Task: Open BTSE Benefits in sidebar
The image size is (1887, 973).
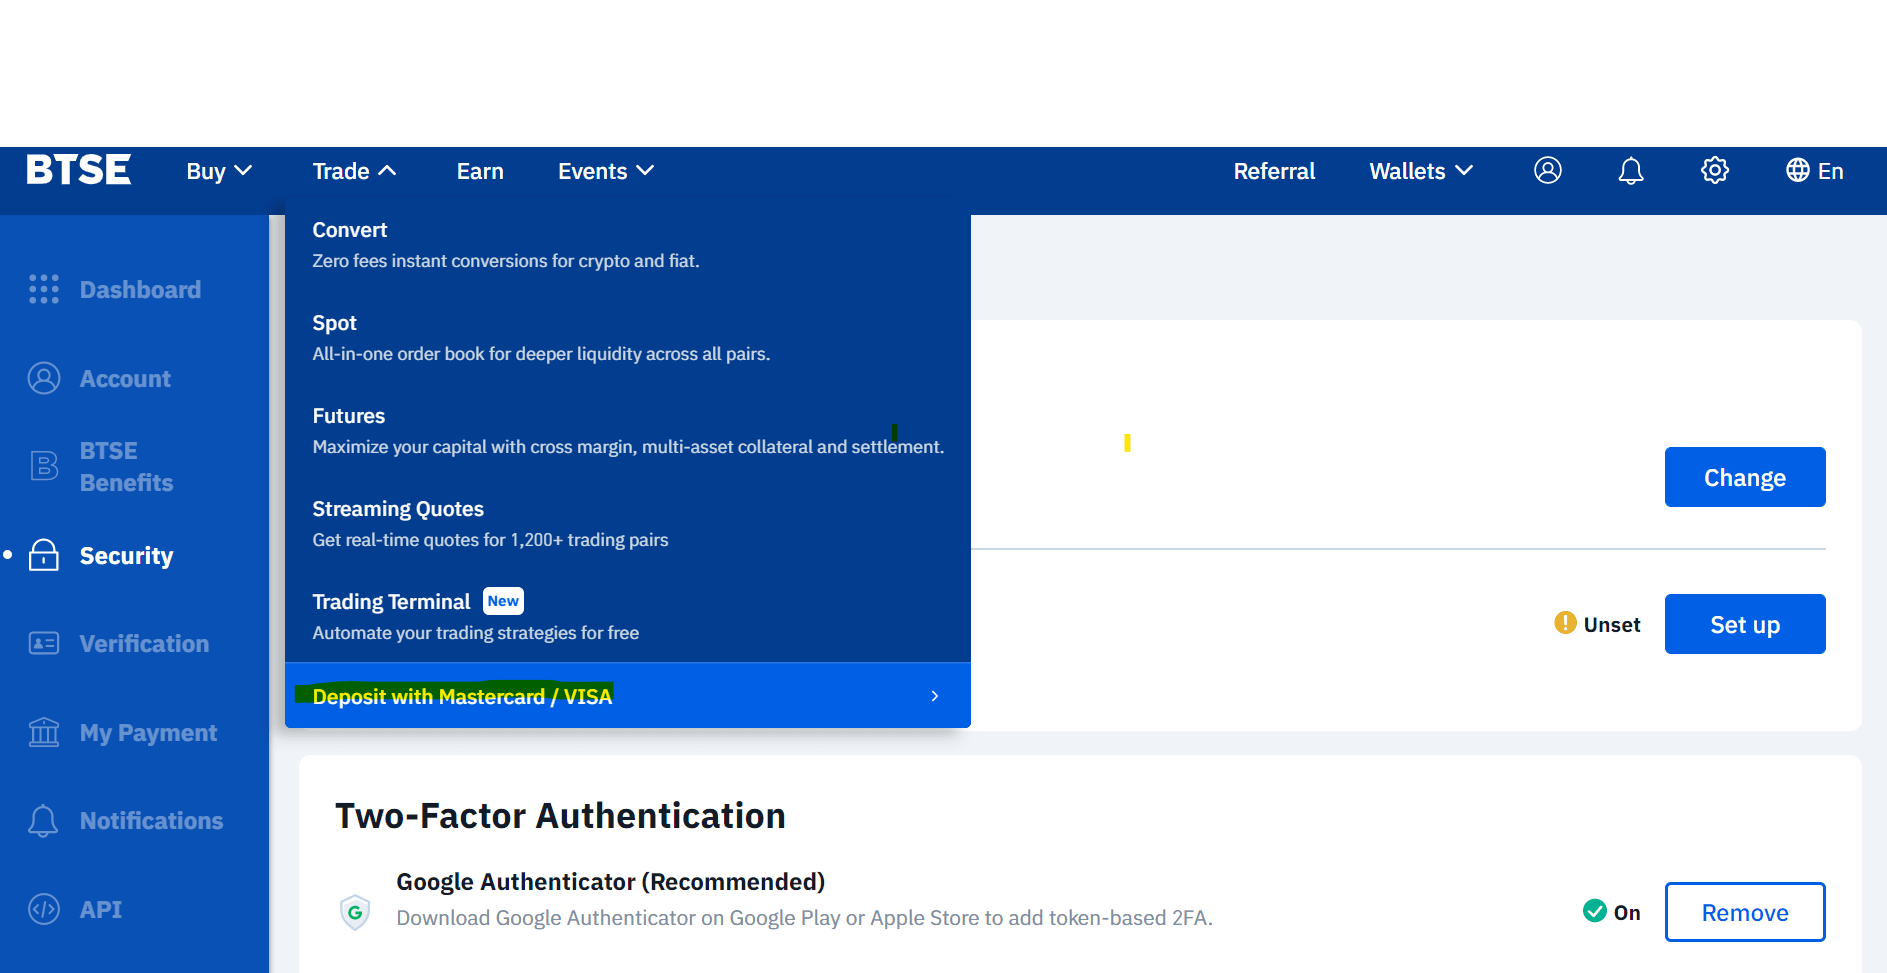Action: coord(126,467)
